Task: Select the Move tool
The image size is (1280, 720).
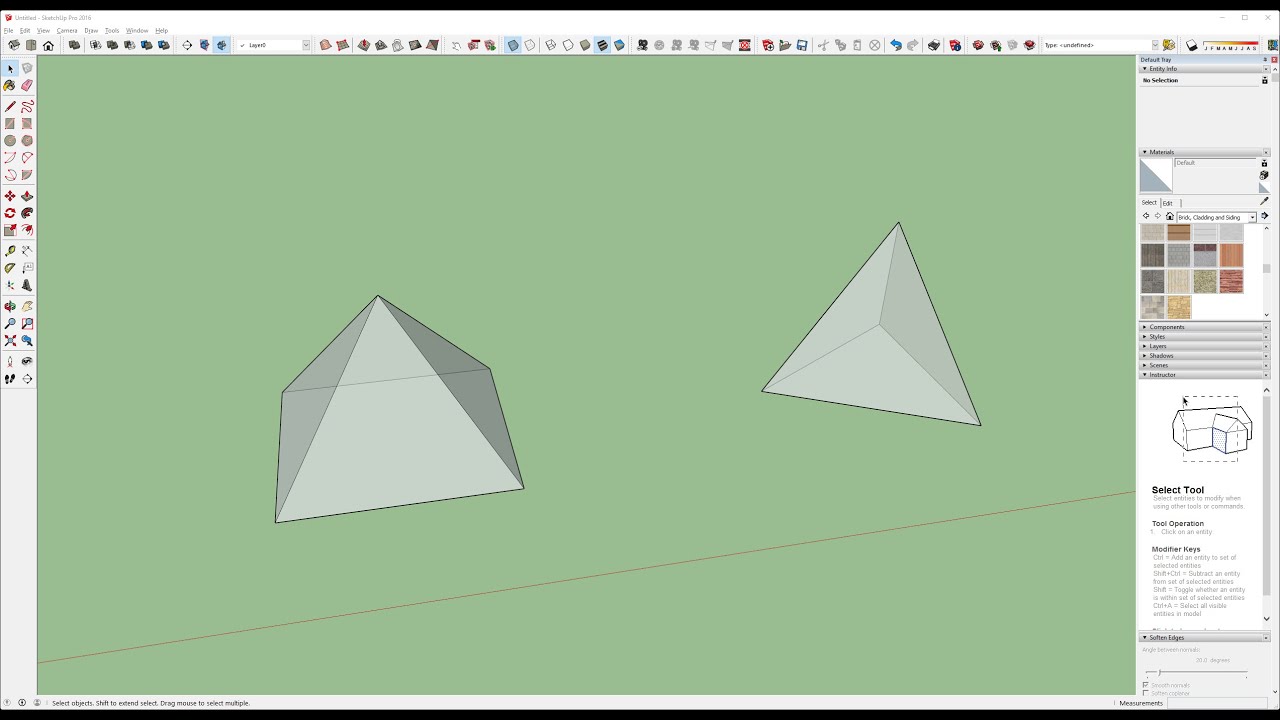Action: pyautogui.click(x=10, y=196)
